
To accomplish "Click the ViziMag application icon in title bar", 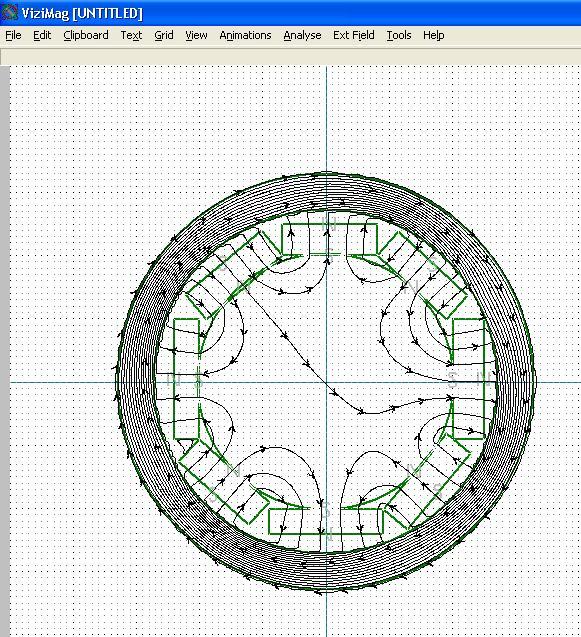I will click(9, 13).
